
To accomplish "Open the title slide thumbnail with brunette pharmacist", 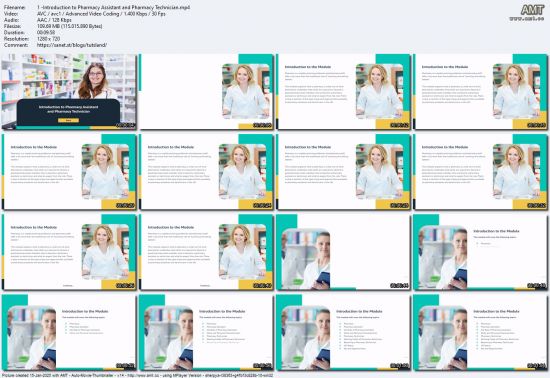I will point(69,92).
